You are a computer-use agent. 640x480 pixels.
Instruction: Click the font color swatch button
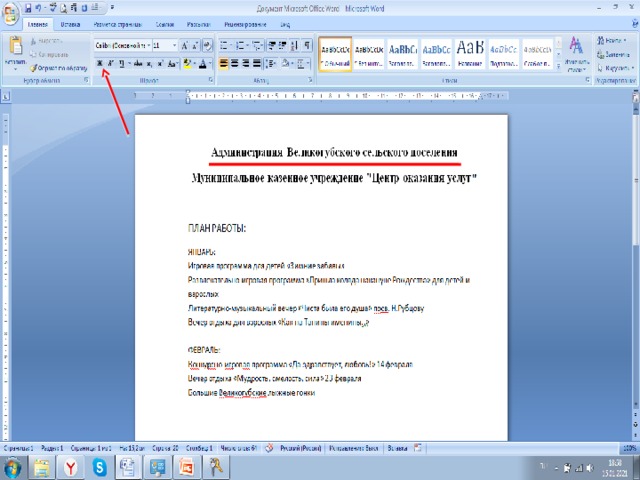click(202, 63)
